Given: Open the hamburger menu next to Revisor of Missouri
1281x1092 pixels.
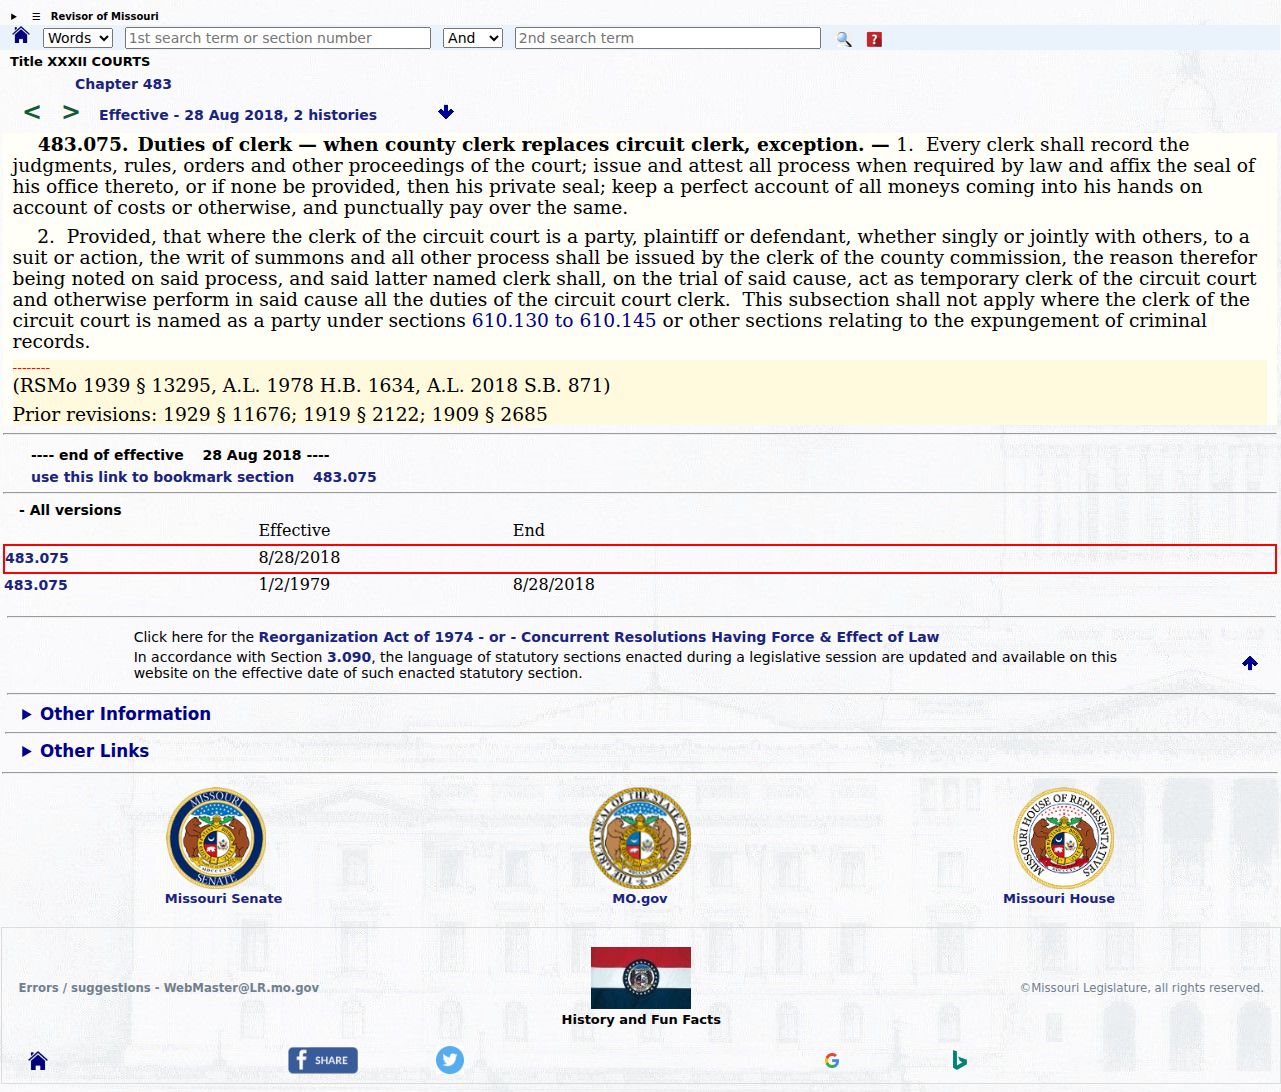Looking at the screenshot, I should 36,16.
